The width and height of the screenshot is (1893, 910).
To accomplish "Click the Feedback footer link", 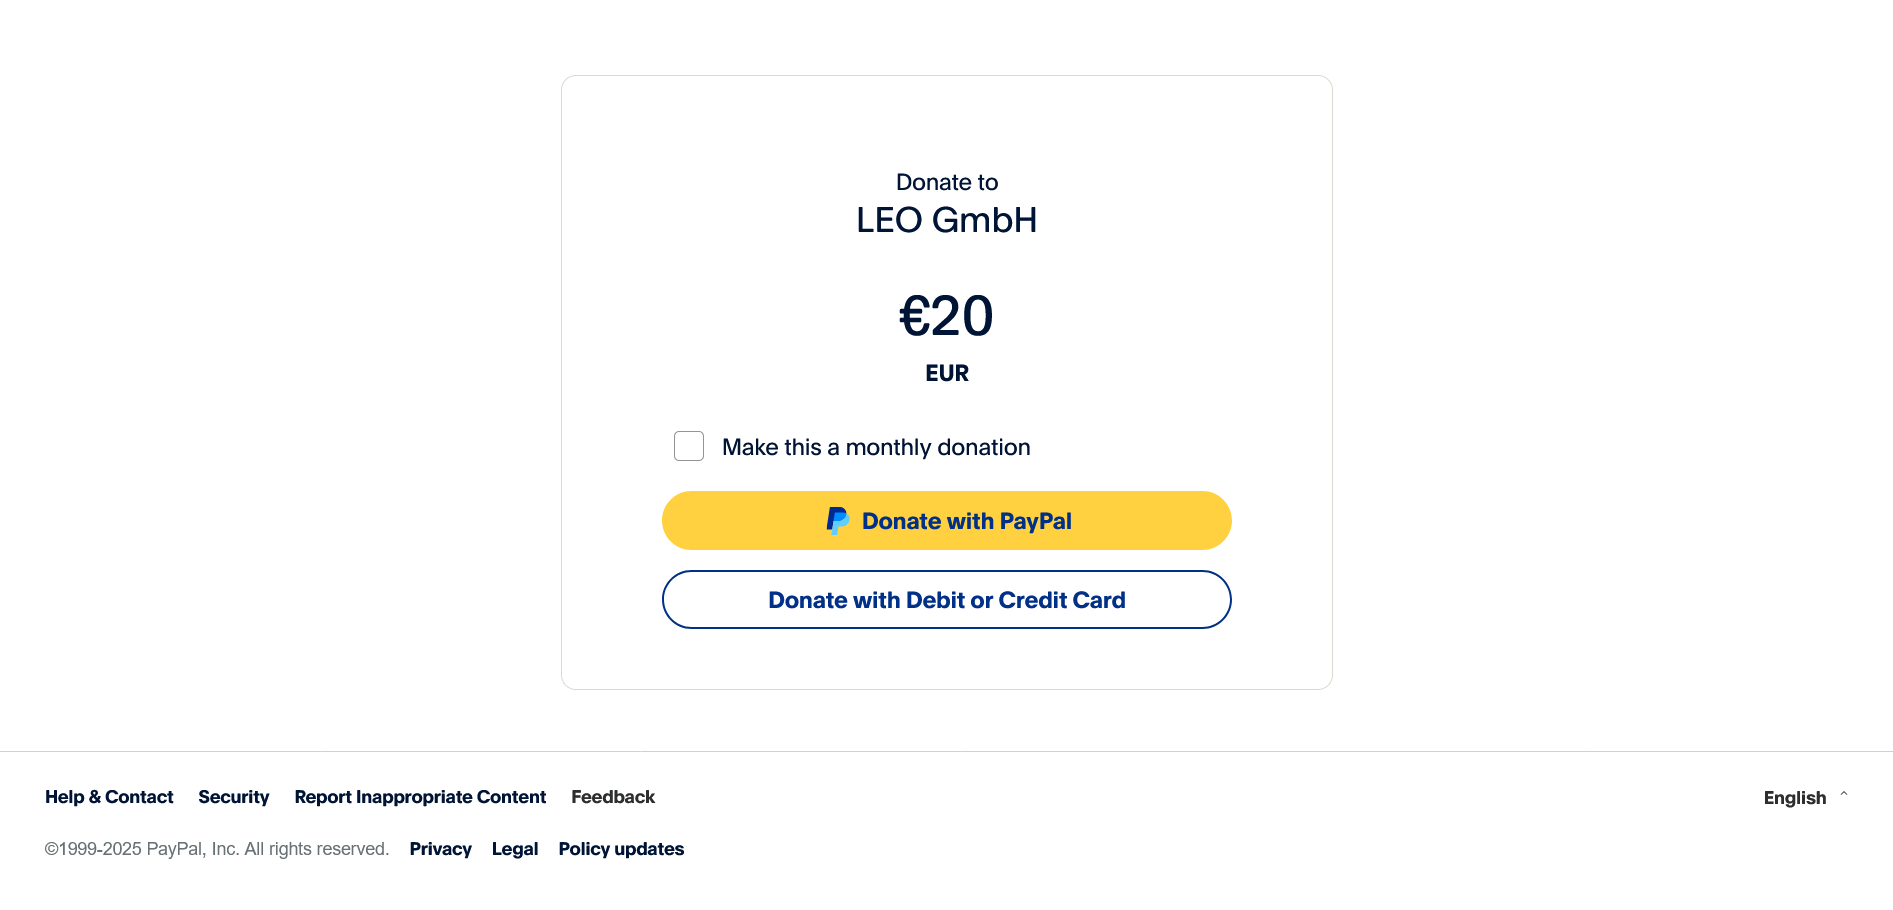I will tap(613, 797).
